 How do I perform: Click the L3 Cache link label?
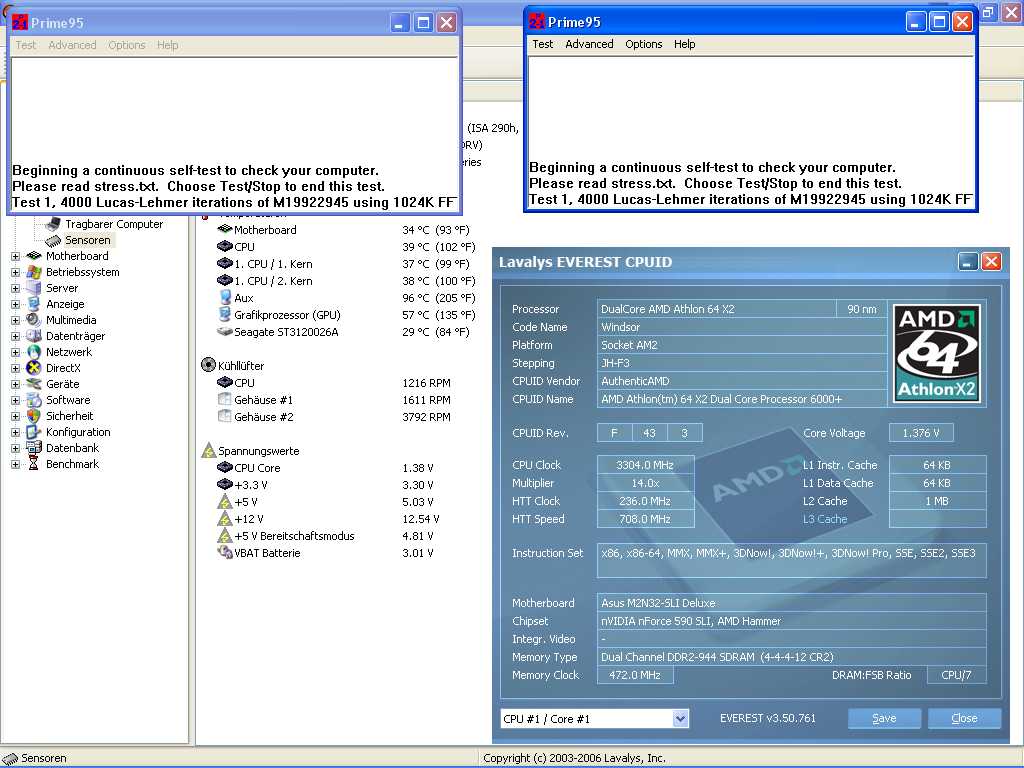[825, 519]
